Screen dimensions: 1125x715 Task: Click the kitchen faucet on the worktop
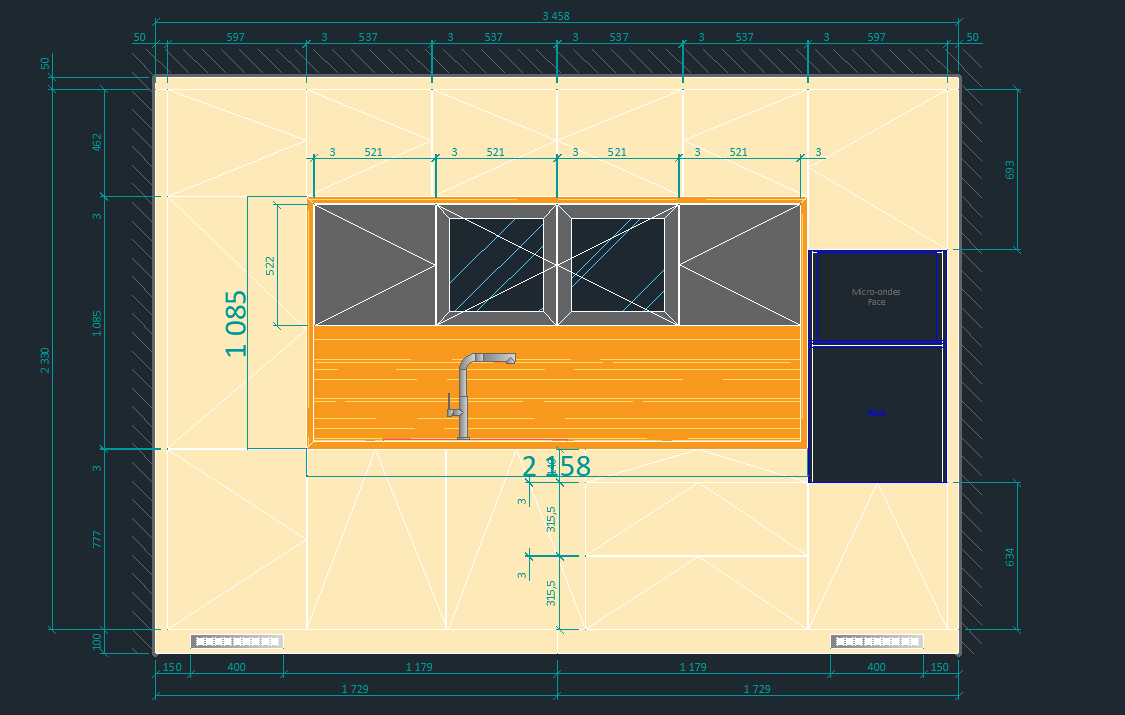tap(465, 393)
